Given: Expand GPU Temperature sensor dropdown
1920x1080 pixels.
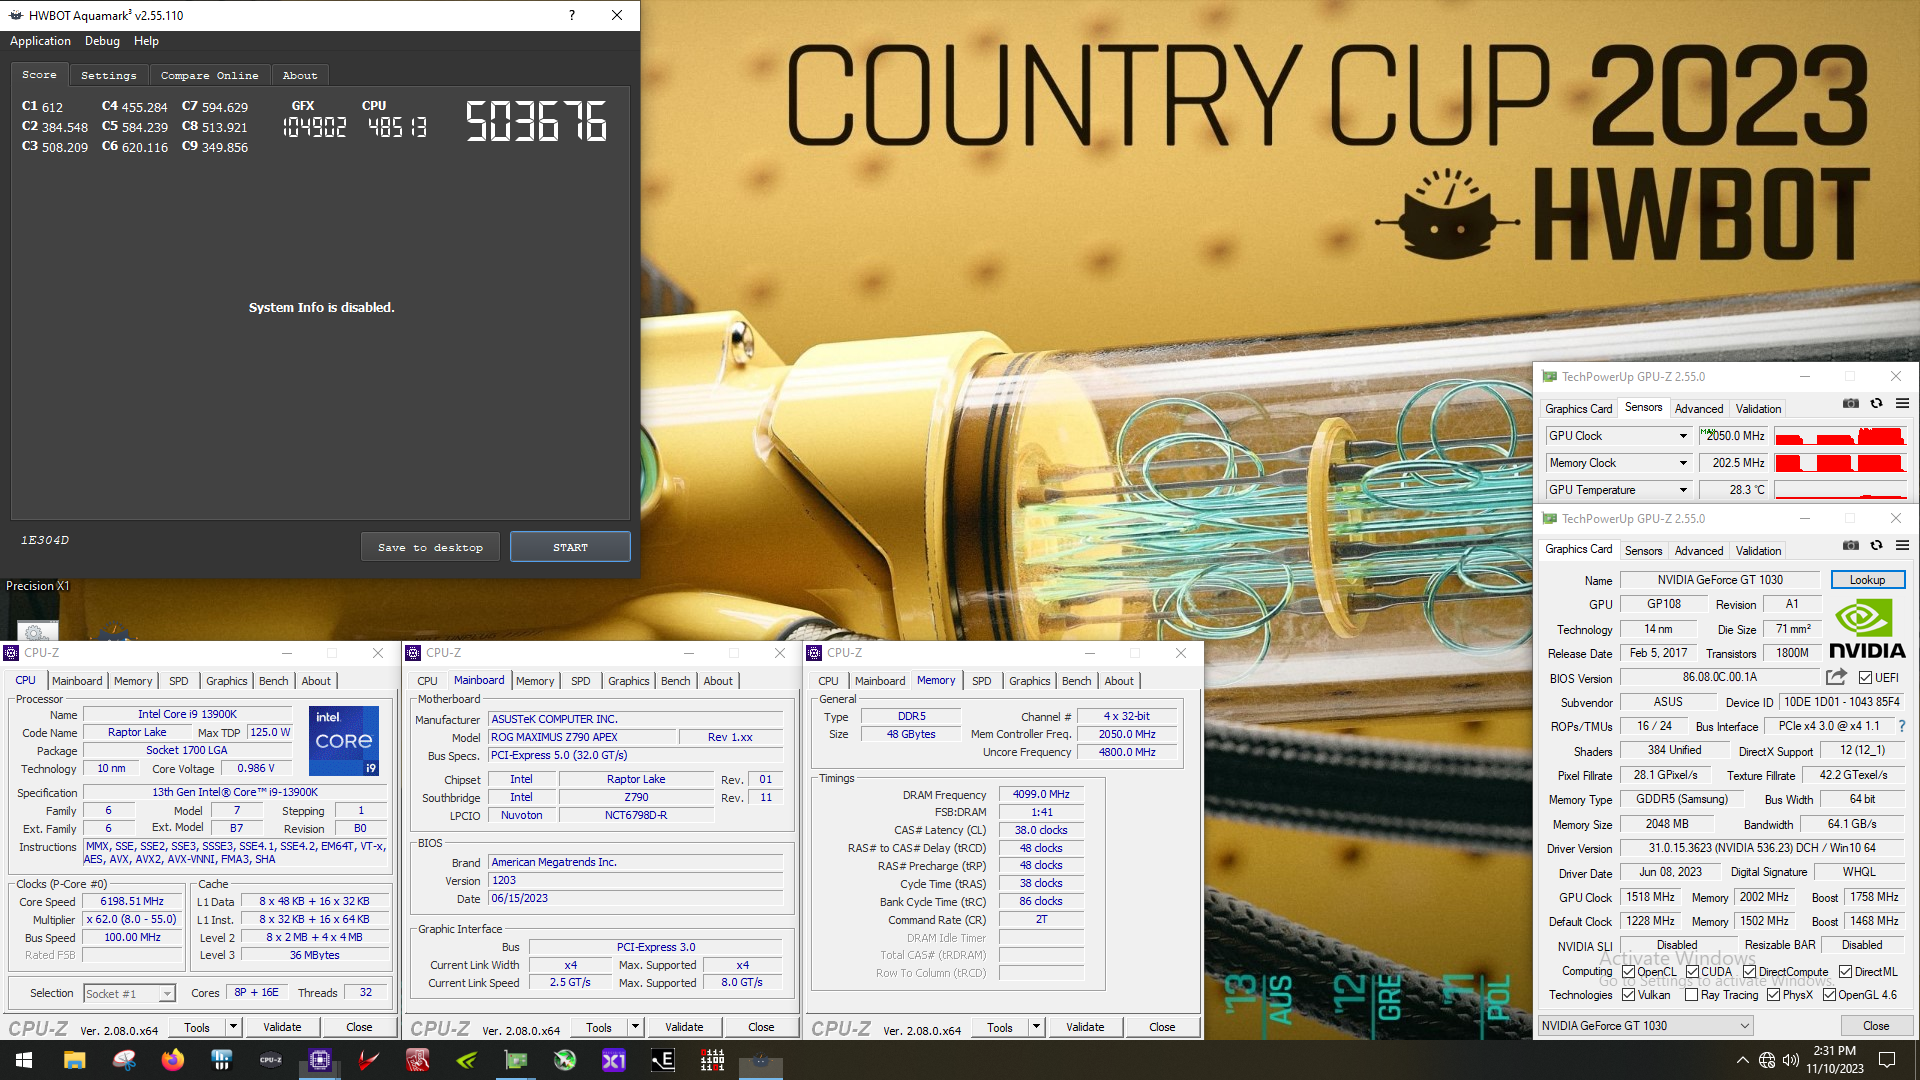Looking at the screenshot, I should click(x=1683, y=490).
